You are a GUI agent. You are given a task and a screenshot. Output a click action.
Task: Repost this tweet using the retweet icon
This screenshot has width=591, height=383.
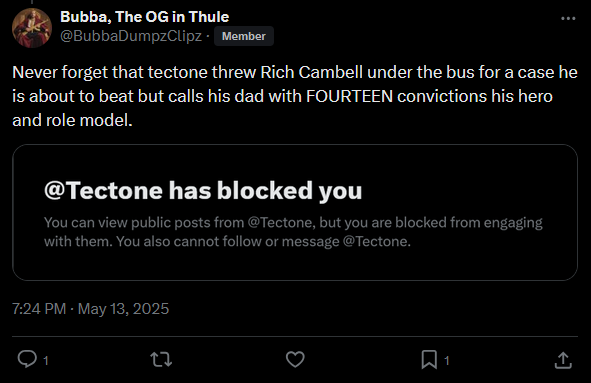pos(161,359)
